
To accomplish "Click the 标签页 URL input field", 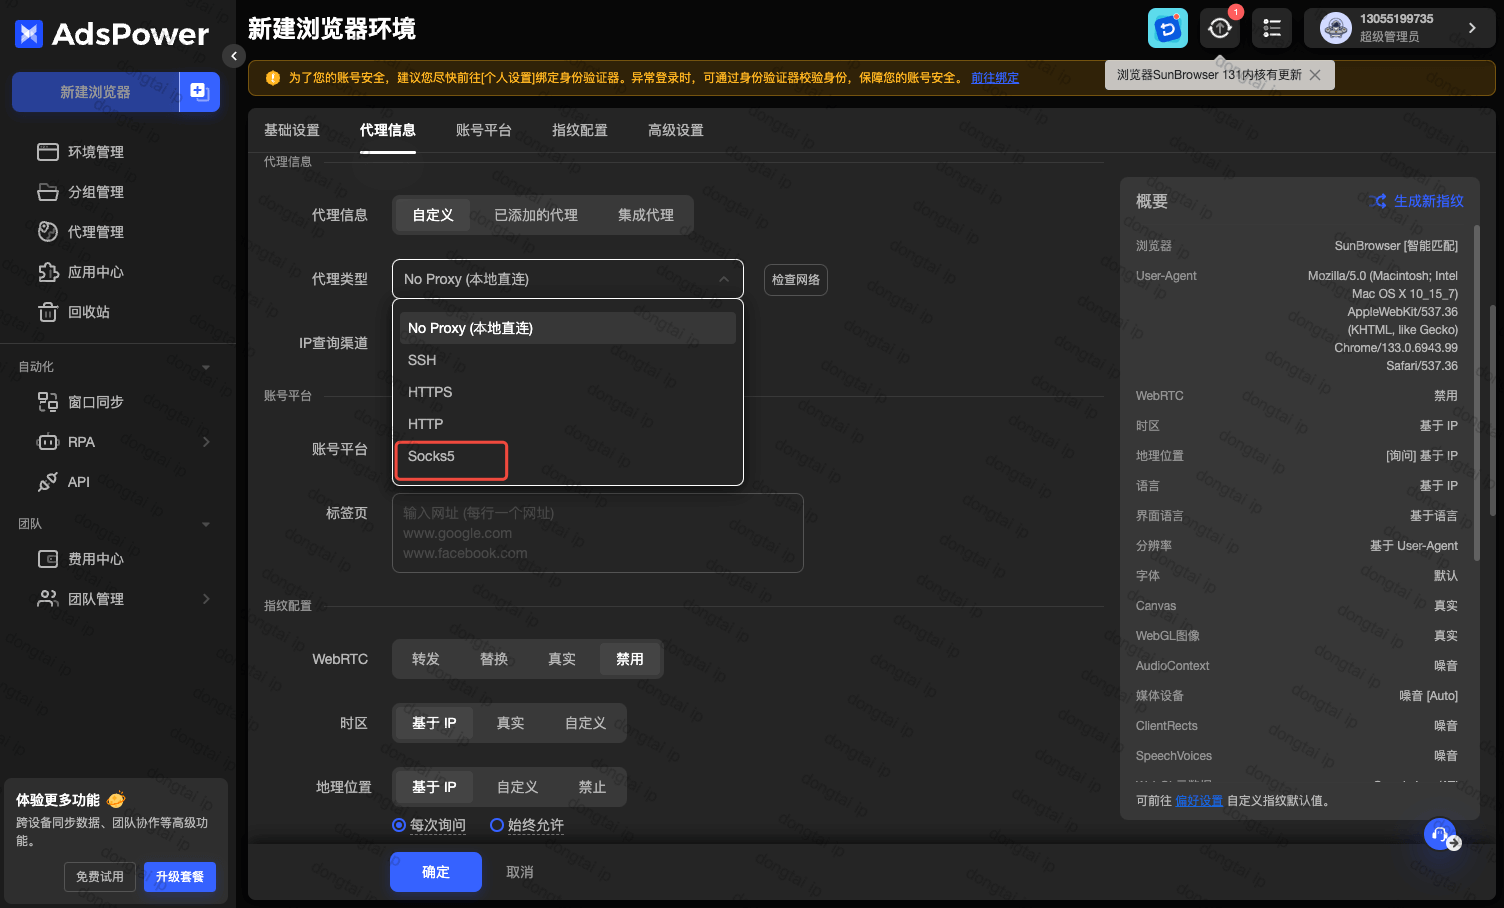I will tap(597, 533).
